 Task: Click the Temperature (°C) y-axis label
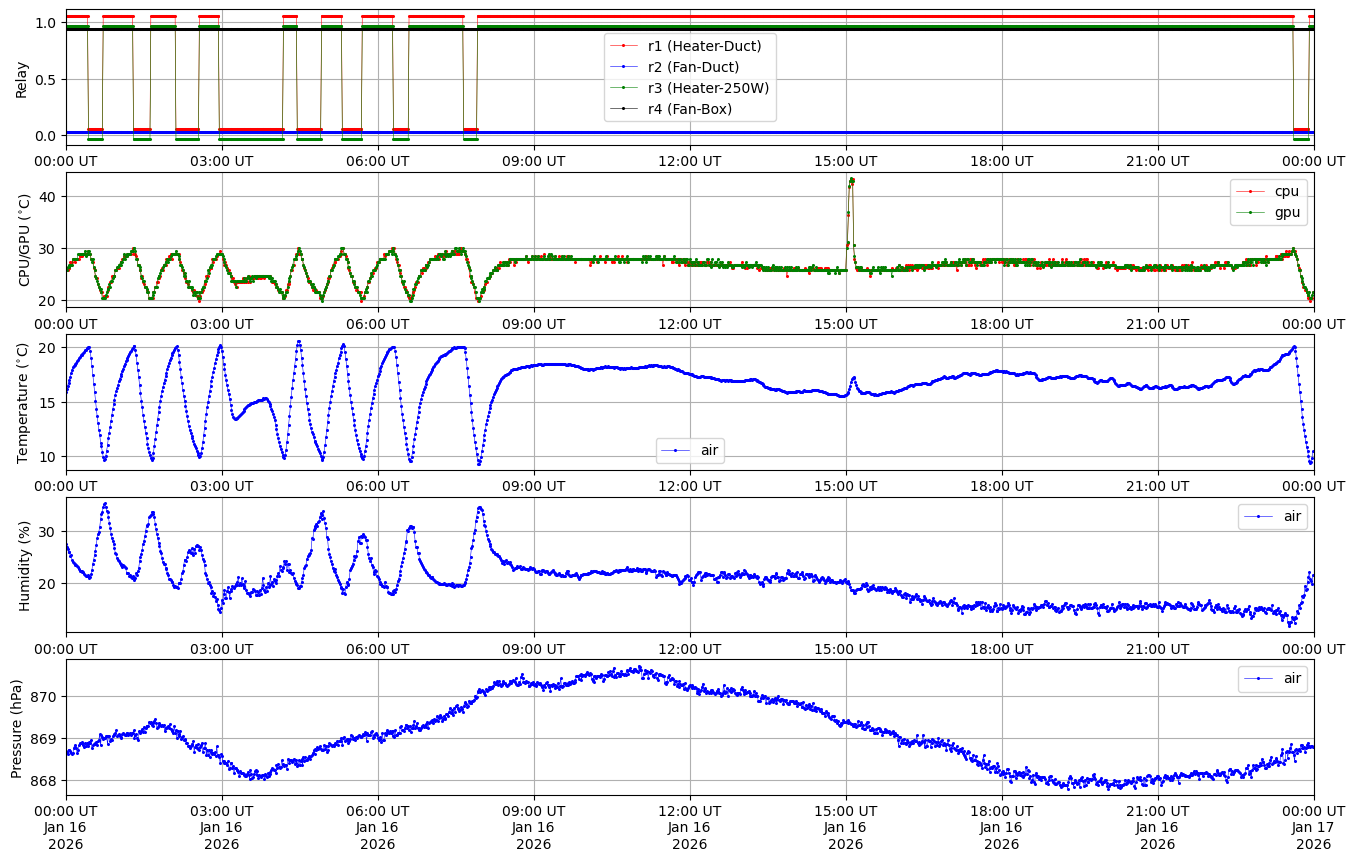pyautogui.click(x=22, y=402)
